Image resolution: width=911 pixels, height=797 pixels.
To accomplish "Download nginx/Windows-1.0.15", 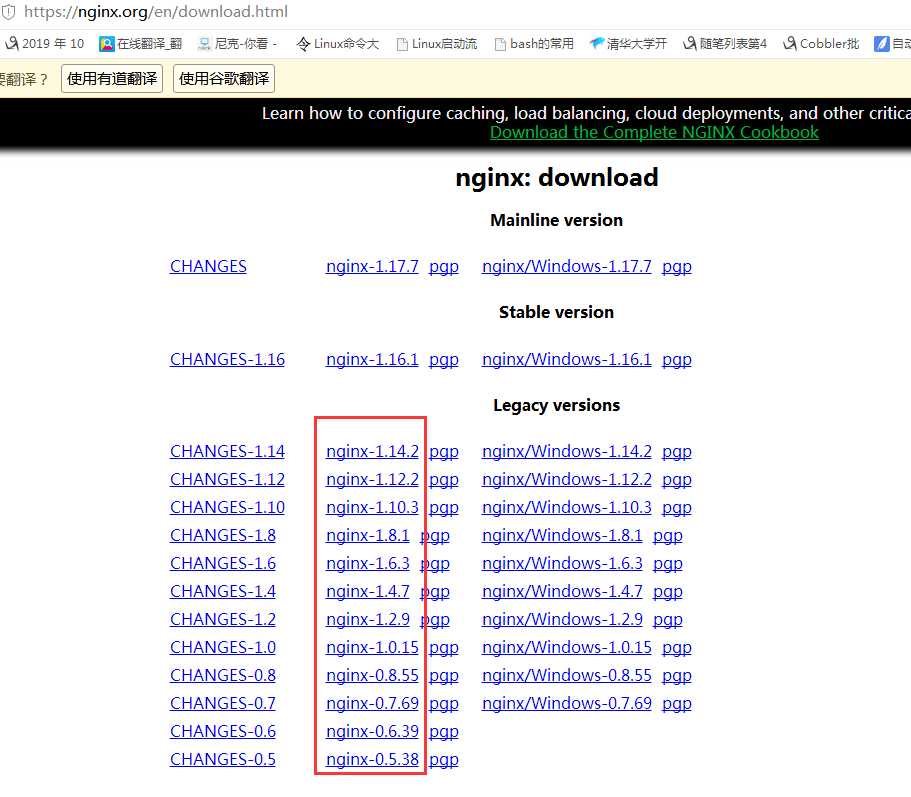I will point(566,647).
